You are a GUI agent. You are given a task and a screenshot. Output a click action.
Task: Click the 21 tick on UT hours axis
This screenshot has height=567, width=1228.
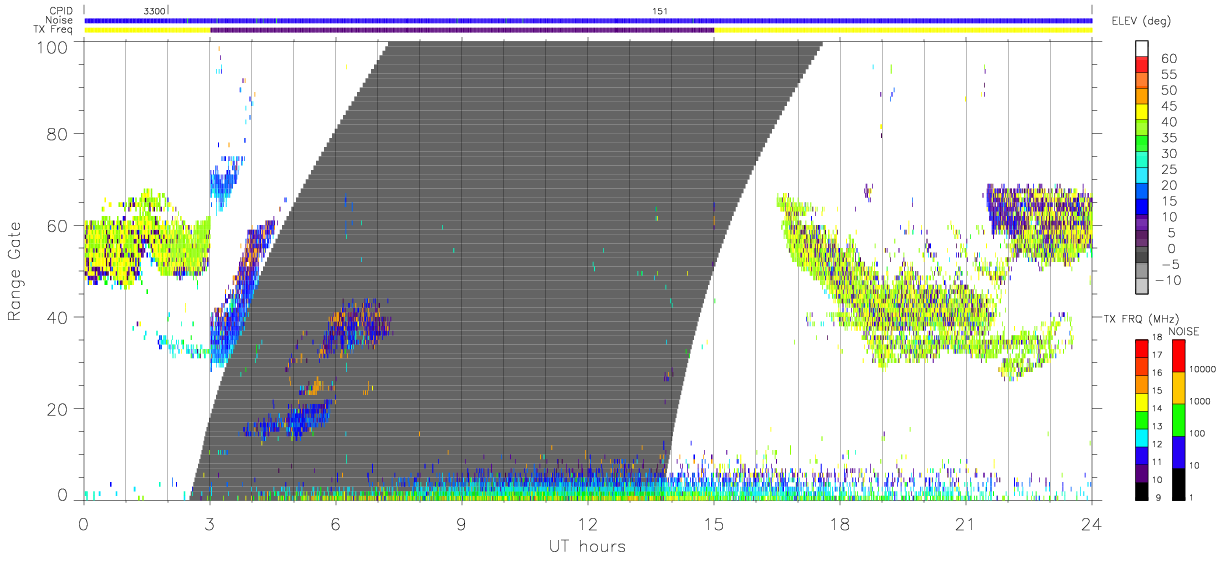point(966,524)
